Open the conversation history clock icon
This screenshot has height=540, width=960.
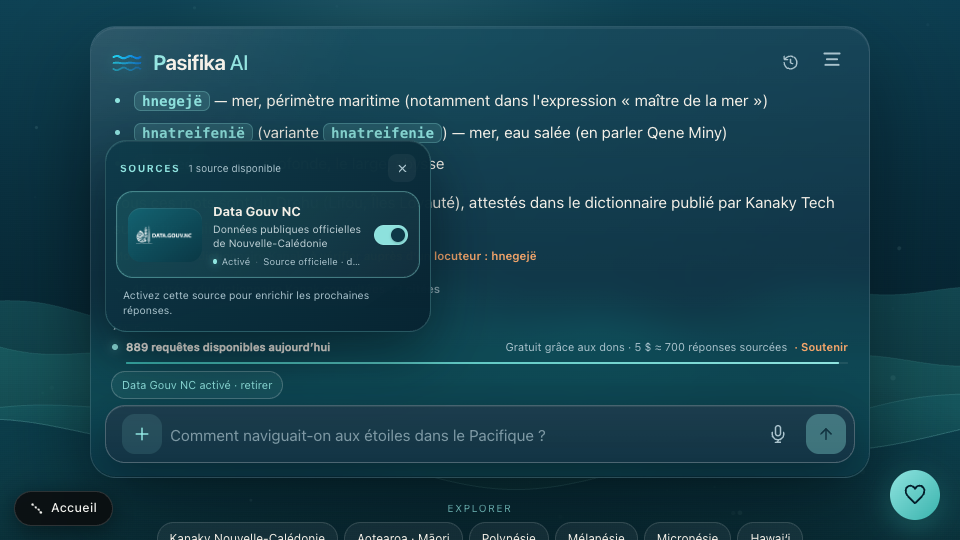pyautogui.click(x=790, y=62)
